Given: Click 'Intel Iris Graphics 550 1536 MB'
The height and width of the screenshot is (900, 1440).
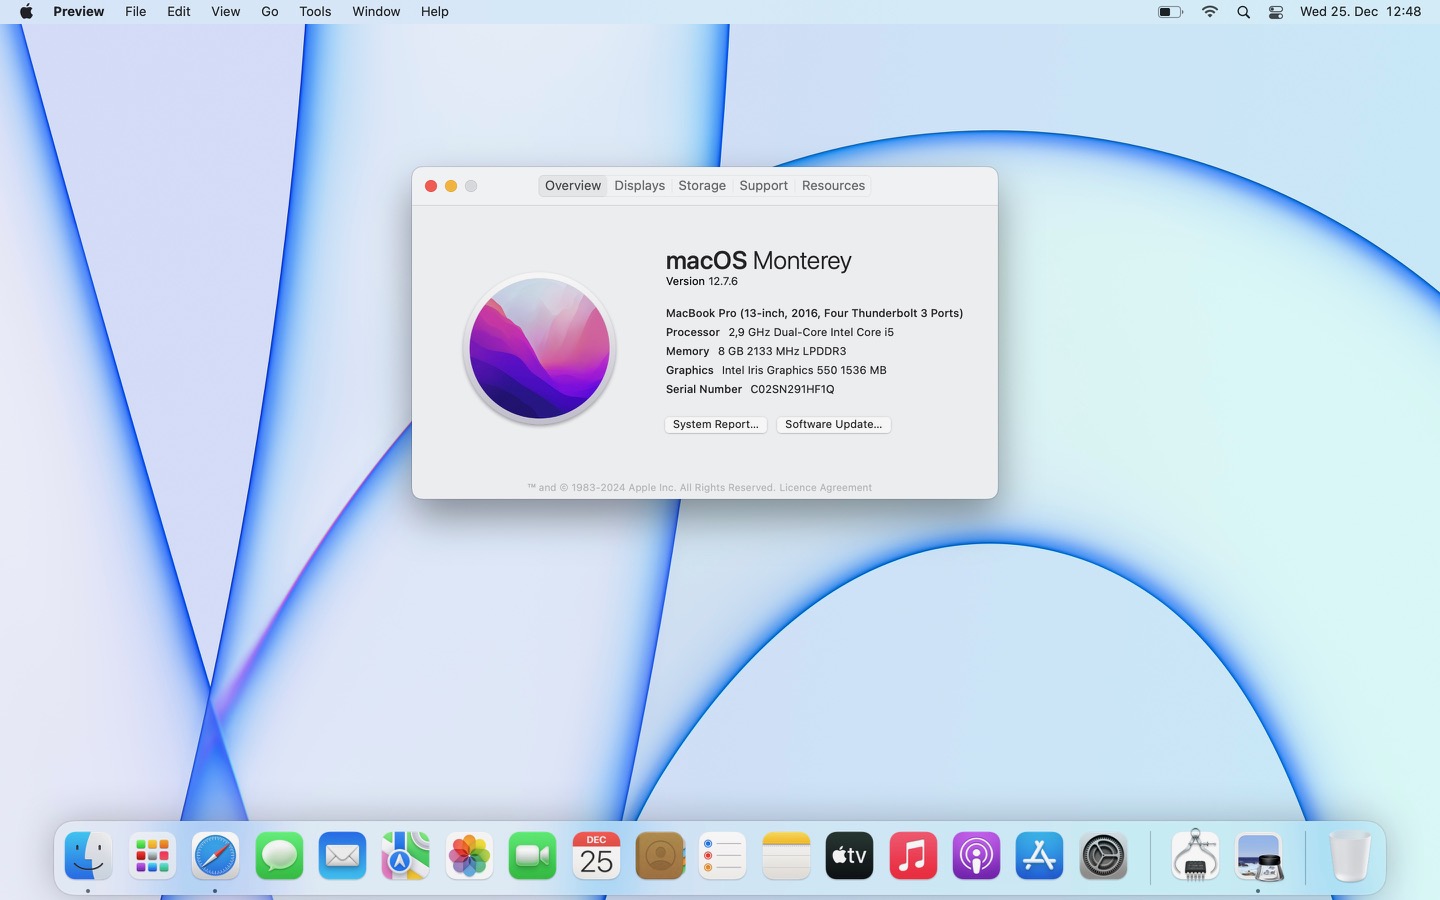Looking at the screenshot, I should coord(804,371).
